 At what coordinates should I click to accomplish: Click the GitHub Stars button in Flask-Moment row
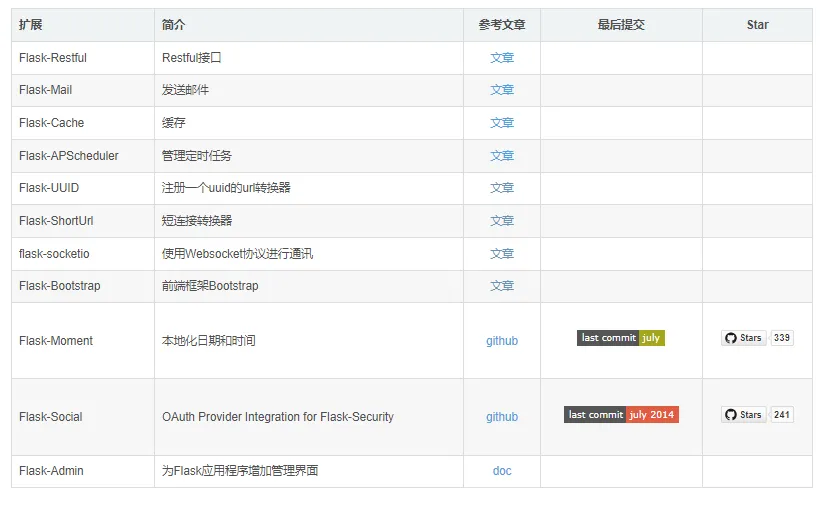tap(744, 338)
